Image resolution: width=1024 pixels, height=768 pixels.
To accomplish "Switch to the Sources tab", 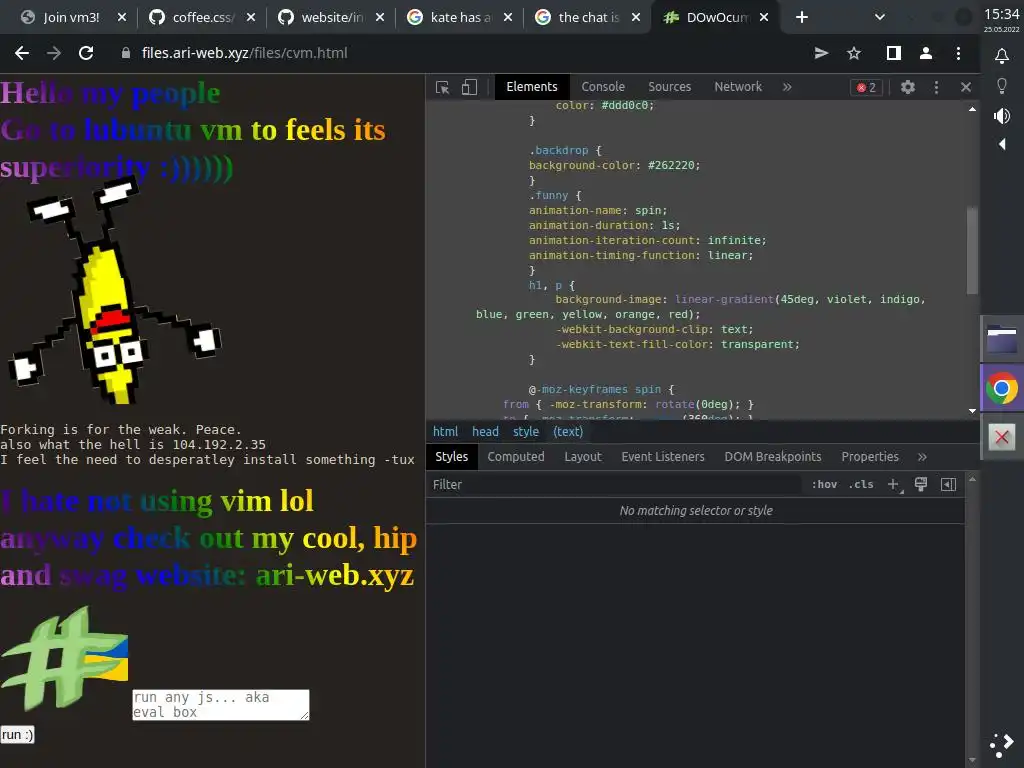I will [x=669, y=87].
